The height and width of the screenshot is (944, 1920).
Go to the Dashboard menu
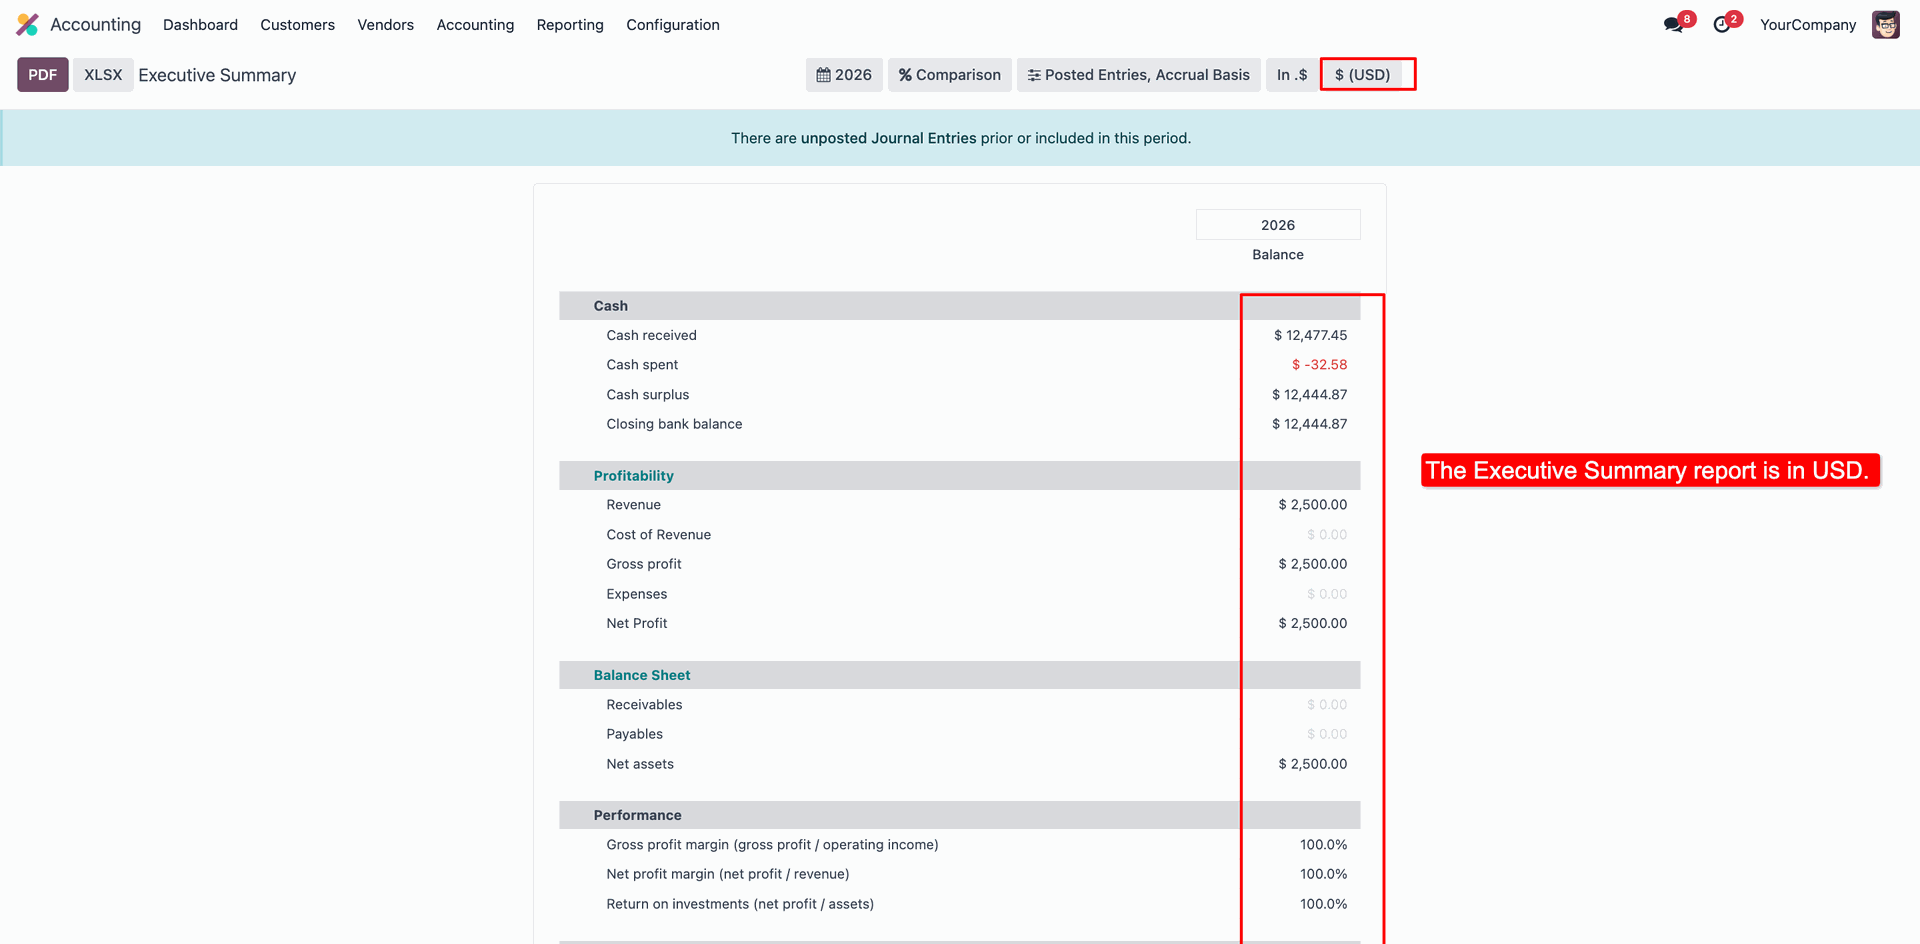tap(200, 25)
